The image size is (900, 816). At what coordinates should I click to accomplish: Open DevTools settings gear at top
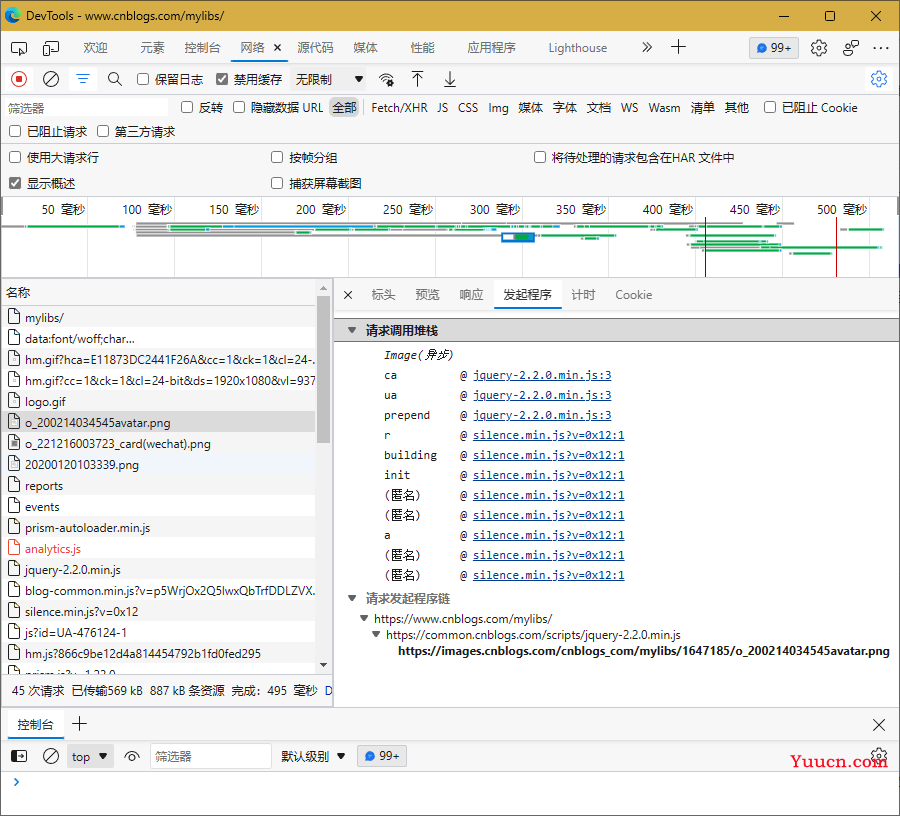coord(819,48)
